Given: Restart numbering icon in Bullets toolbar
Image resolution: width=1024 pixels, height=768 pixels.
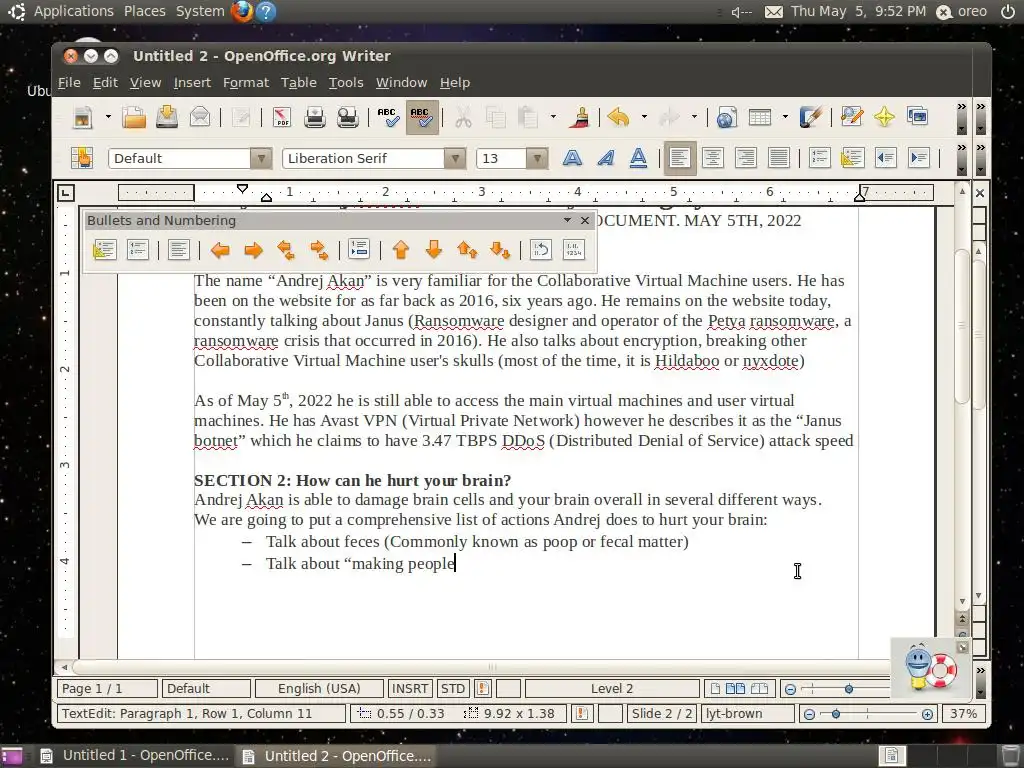Looking at the screenshot, I should [x=541, y=250].
